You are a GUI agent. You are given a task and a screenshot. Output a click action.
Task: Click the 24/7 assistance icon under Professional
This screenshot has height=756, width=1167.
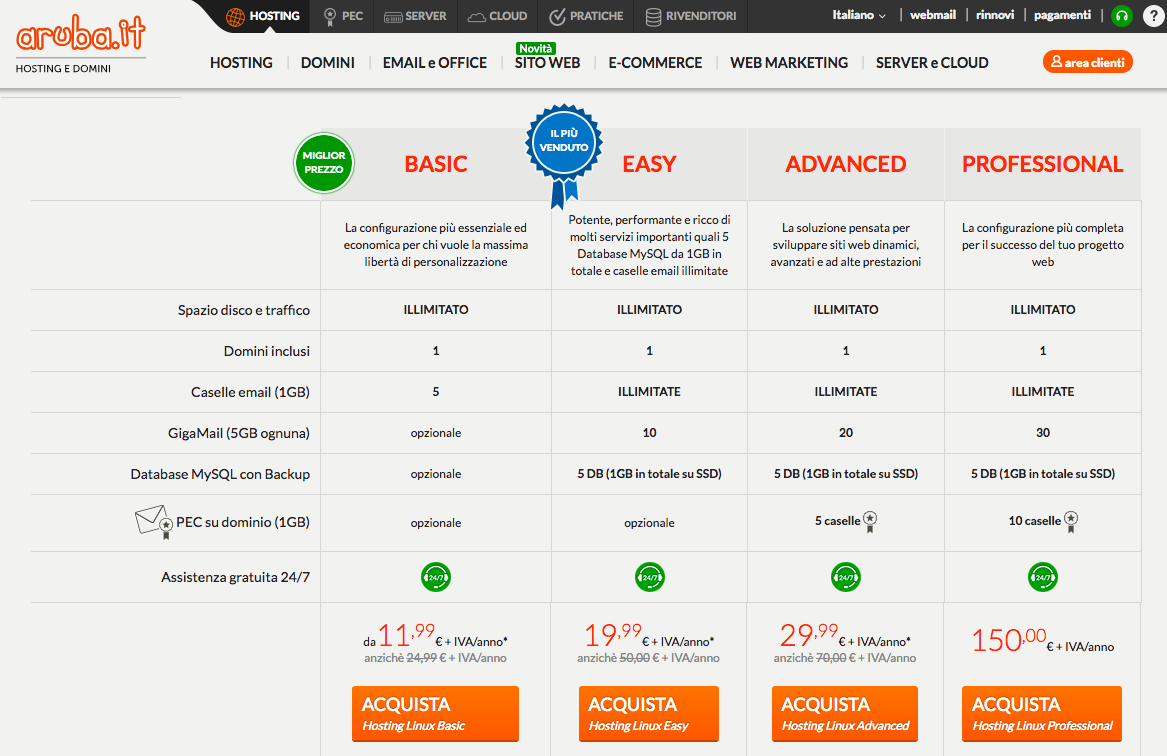[1043, 577]
